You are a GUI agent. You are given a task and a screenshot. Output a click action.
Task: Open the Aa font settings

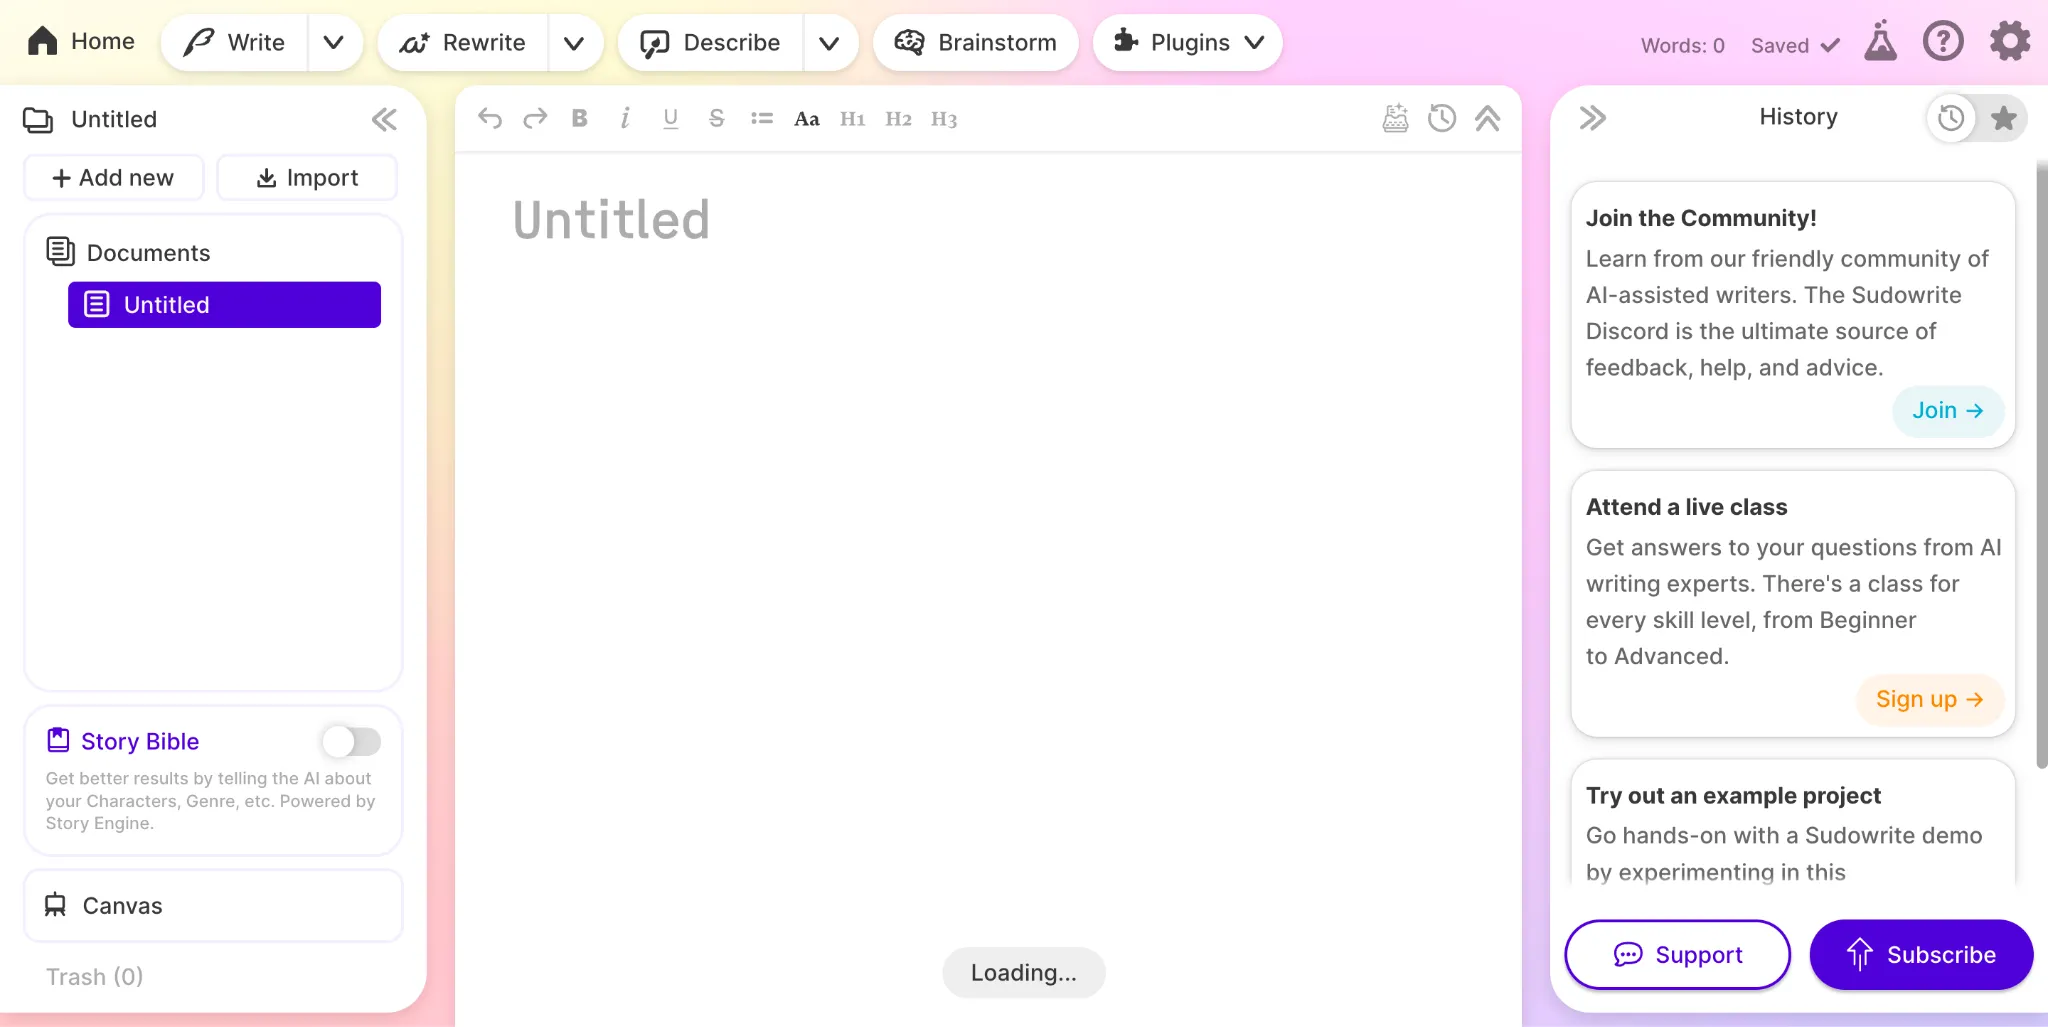tap(807, 118)
